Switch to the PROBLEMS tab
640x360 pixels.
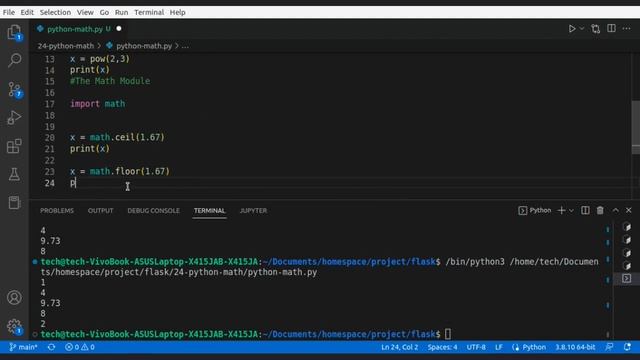pyautogui.click(x=57, y=211)
